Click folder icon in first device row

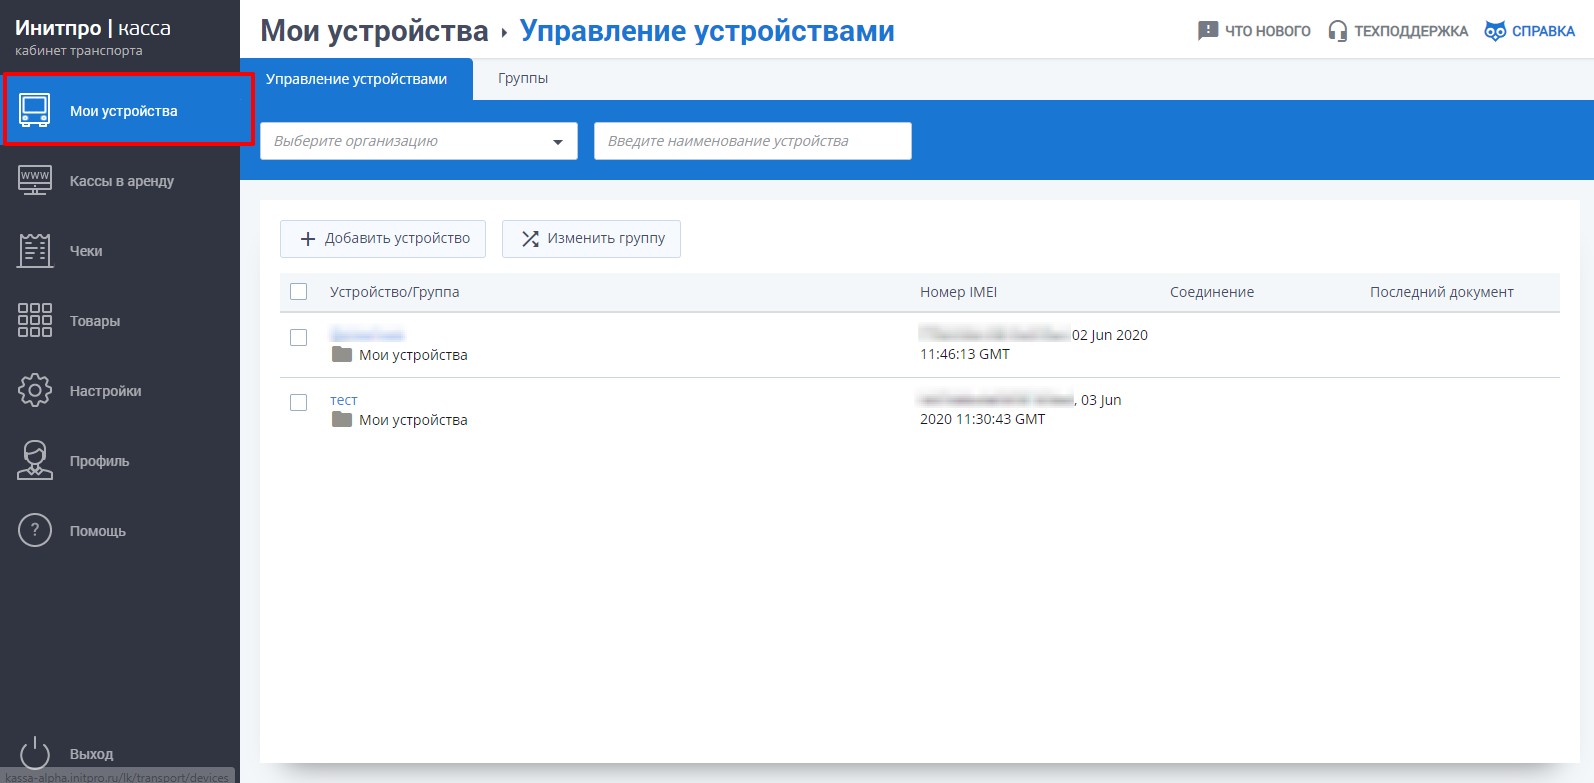tap(342, 354)
